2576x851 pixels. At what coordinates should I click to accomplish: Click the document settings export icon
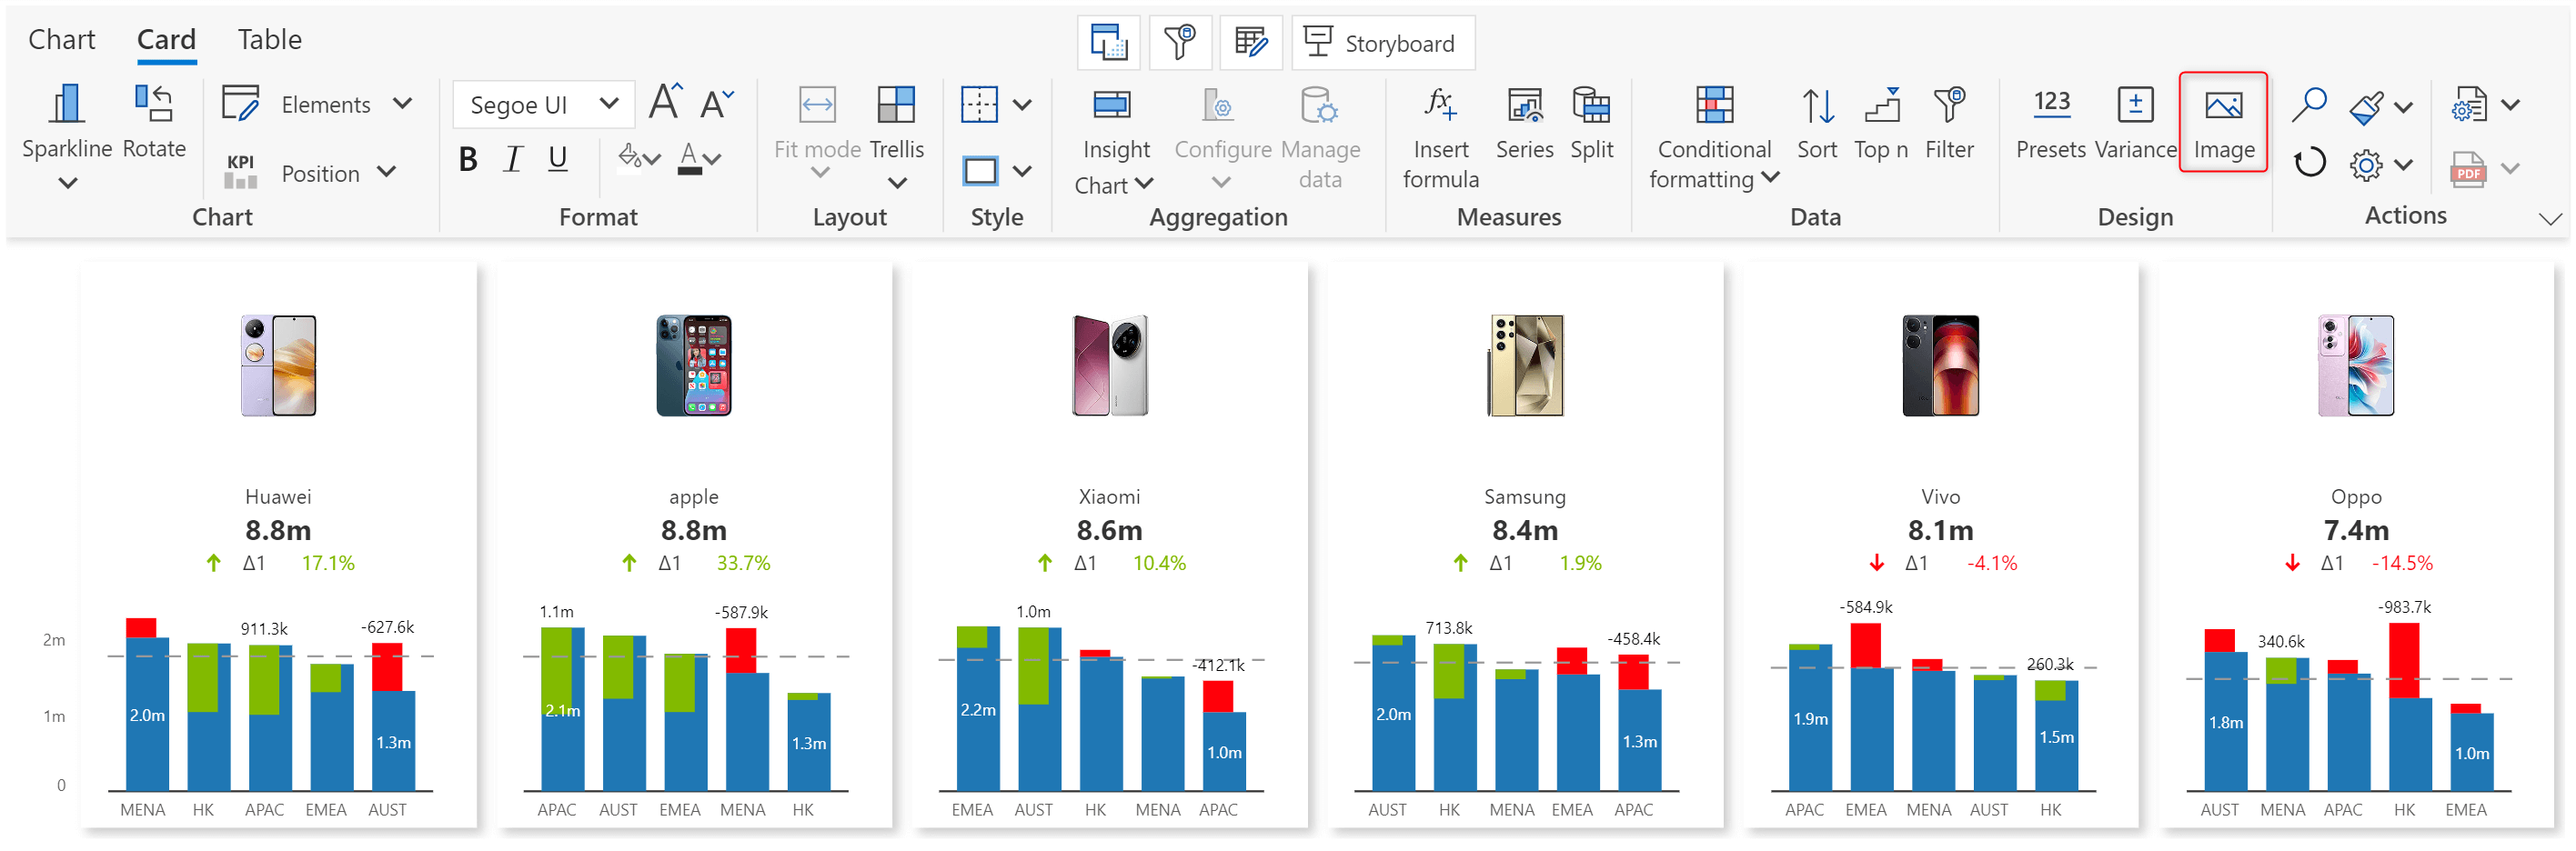pos(2469,105)
